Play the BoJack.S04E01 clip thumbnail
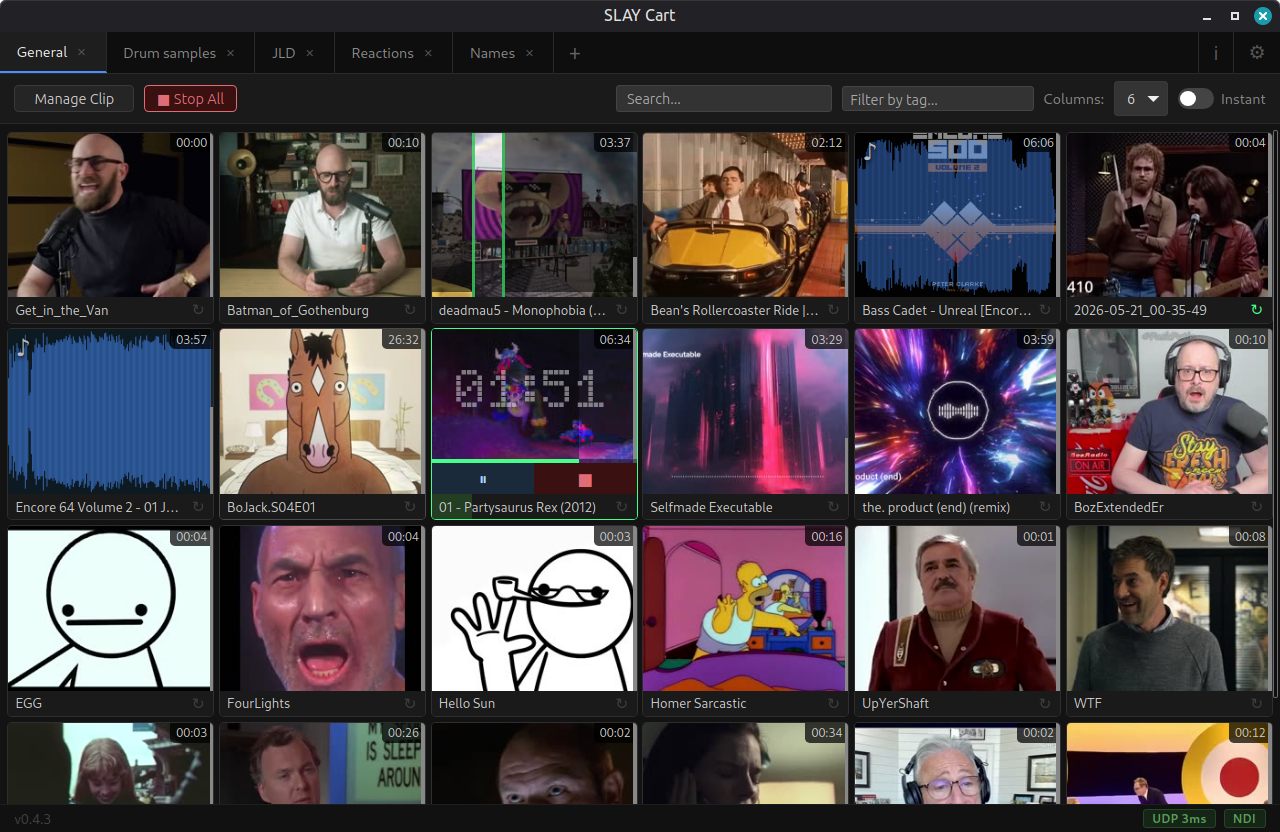 [321, 412]
